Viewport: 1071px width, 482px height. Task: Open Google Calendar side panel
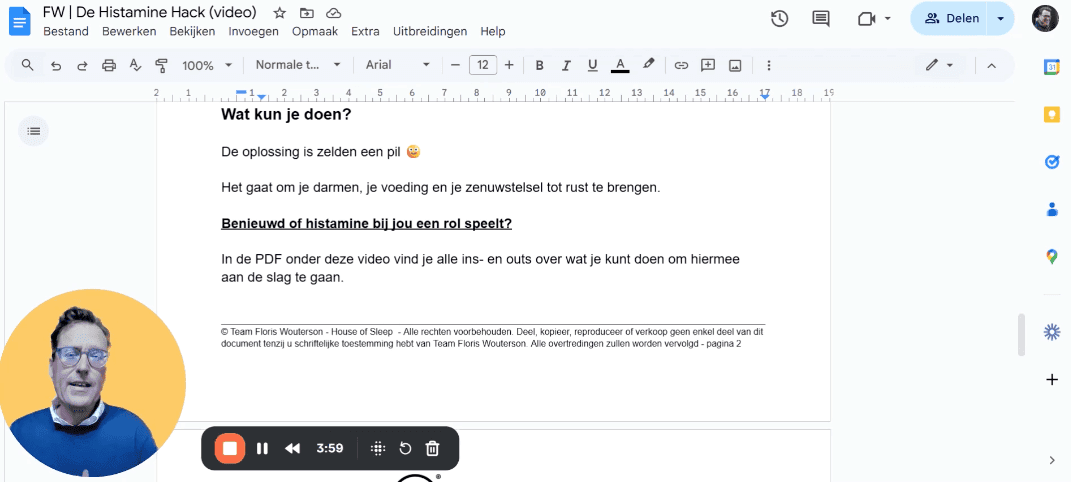click(x=1051, y=67)
